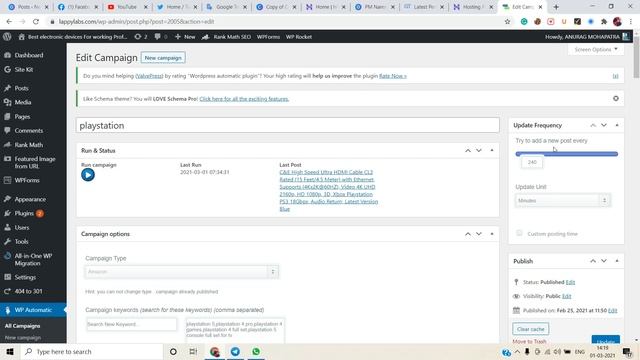Click the New menu in admin bar
This screenshot has height=360, width=640.
tap(185, 37)
